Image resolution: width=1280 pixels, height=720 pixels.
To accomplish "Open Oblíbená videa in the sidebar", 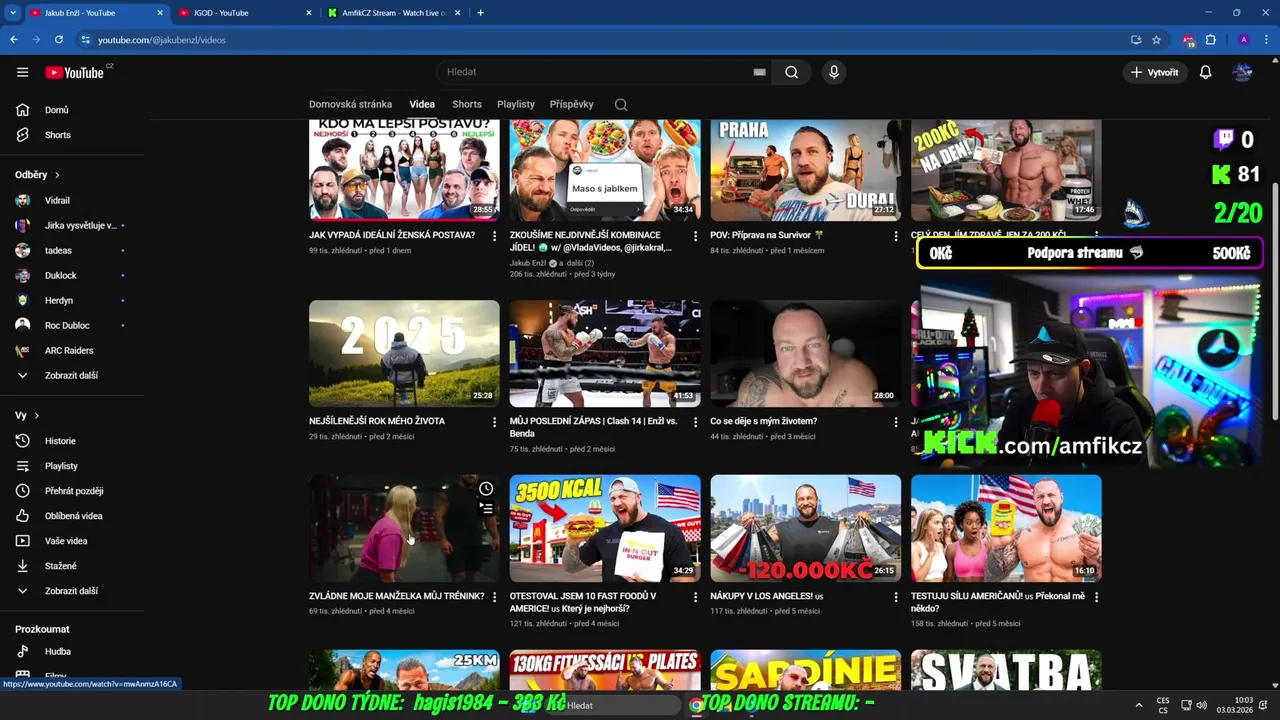I will click(x=72, y=516).
